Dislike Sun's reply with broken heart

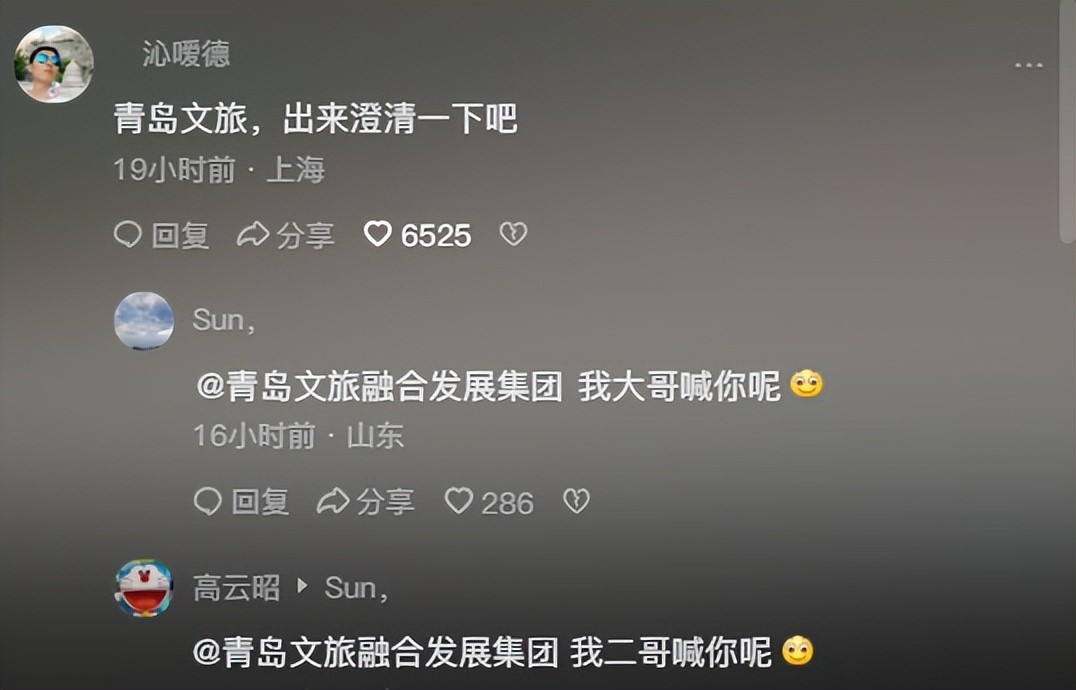(576, 501)
